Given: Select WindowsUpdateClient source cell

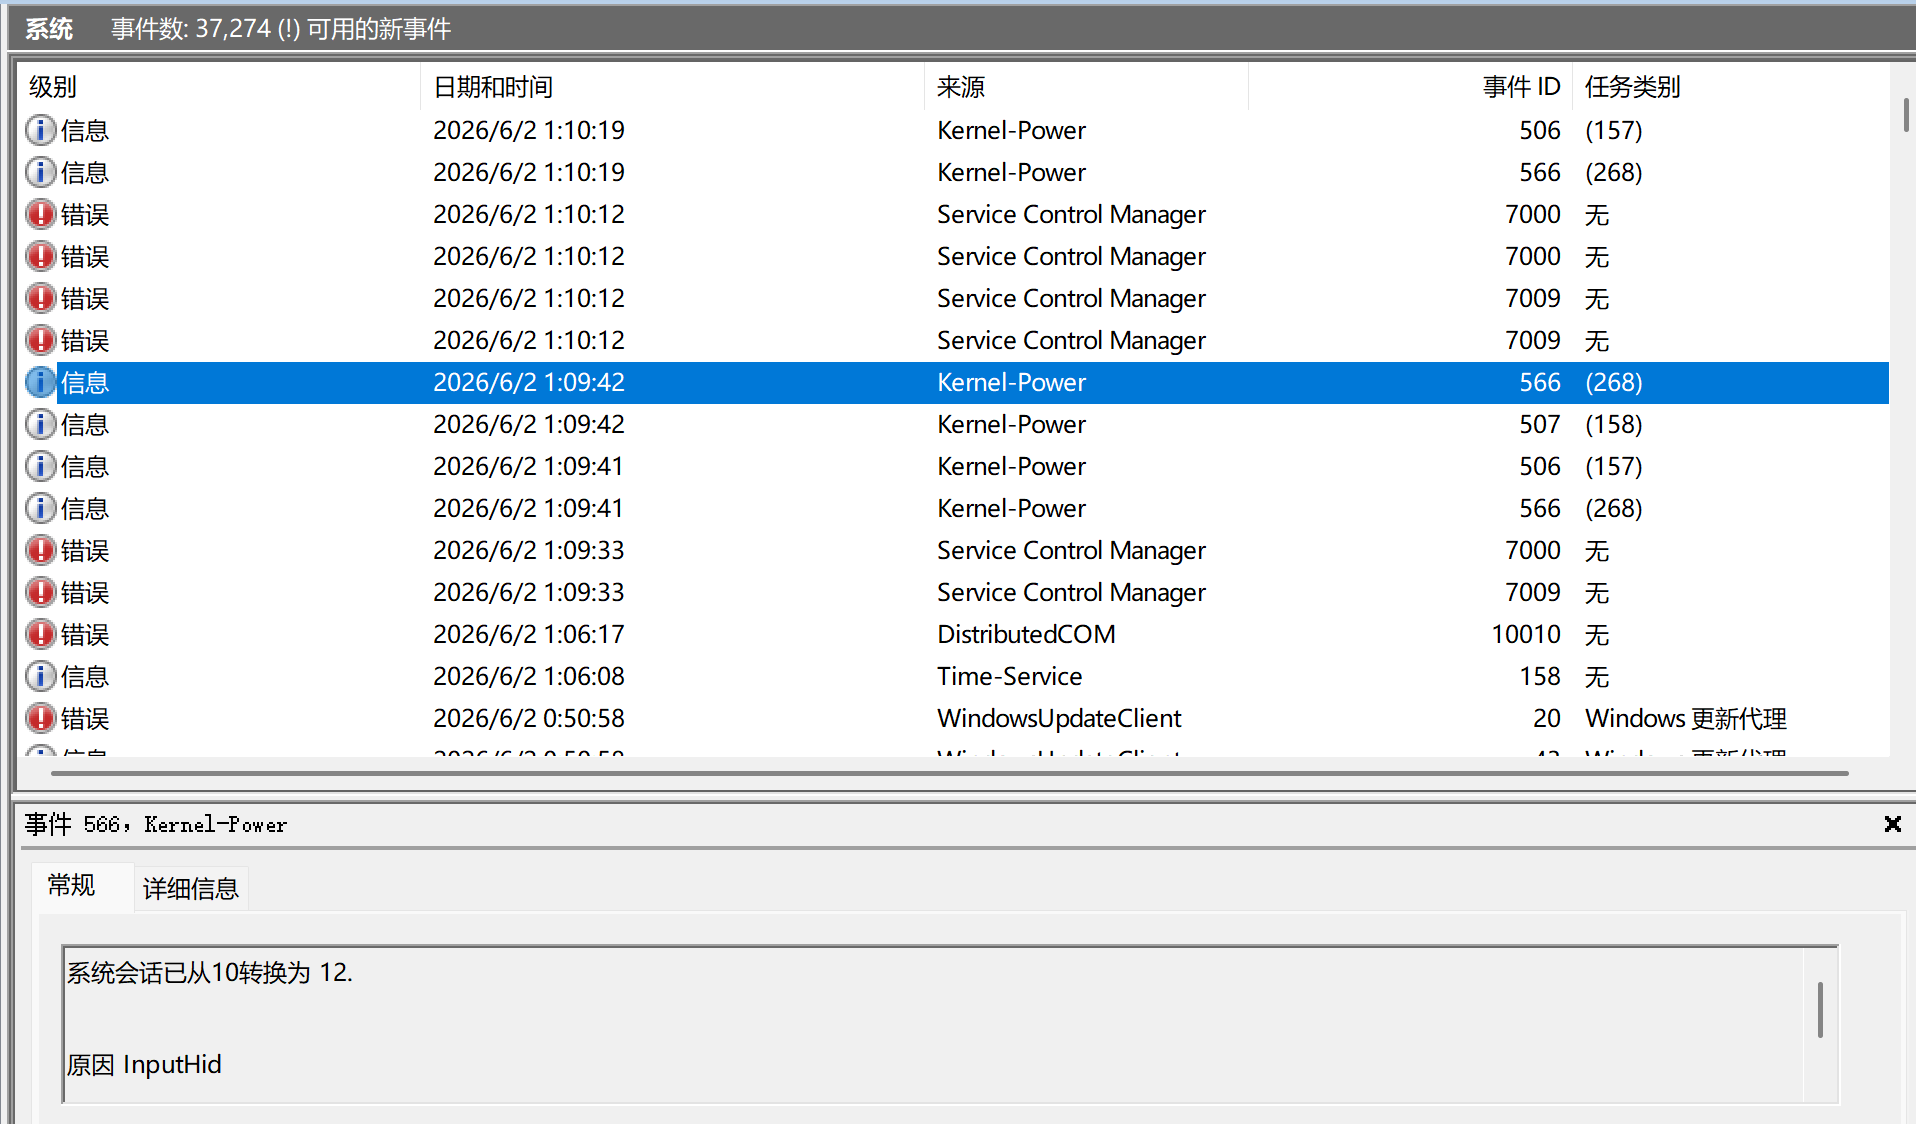Looking at the screenshot, I should [x=1059, y=718].
